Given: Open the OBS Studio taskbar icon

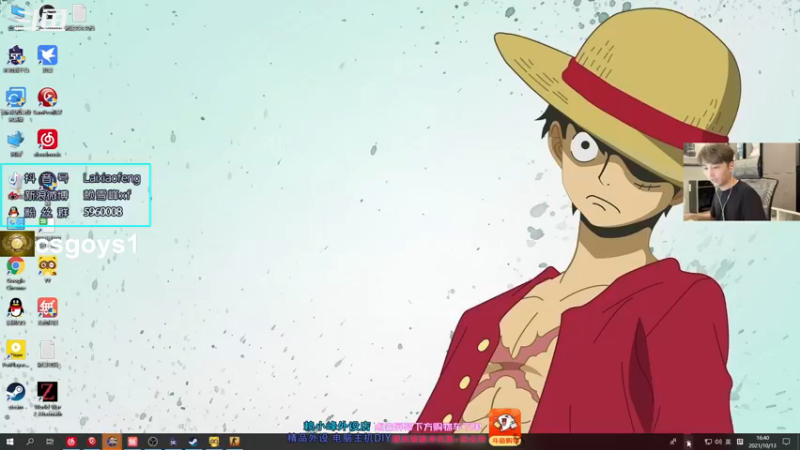Looking at the screenshot, I should tap(153, 441).
